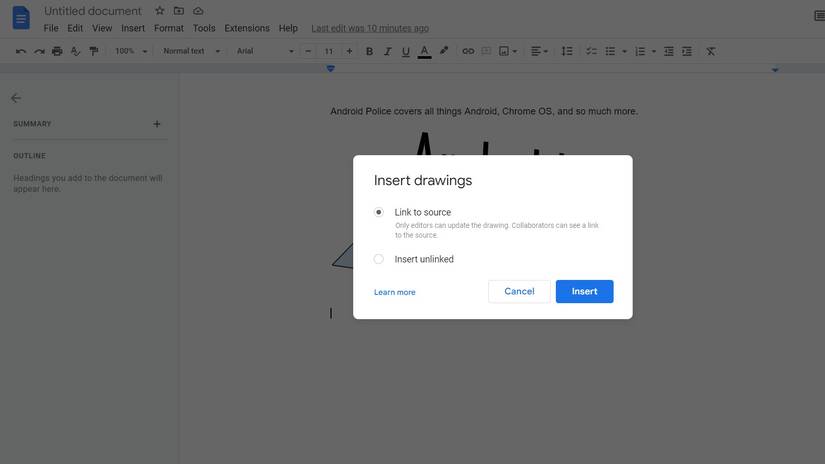Open the Learn more link
The height and width of the screenshot is (464, 825).
(395, 292)
